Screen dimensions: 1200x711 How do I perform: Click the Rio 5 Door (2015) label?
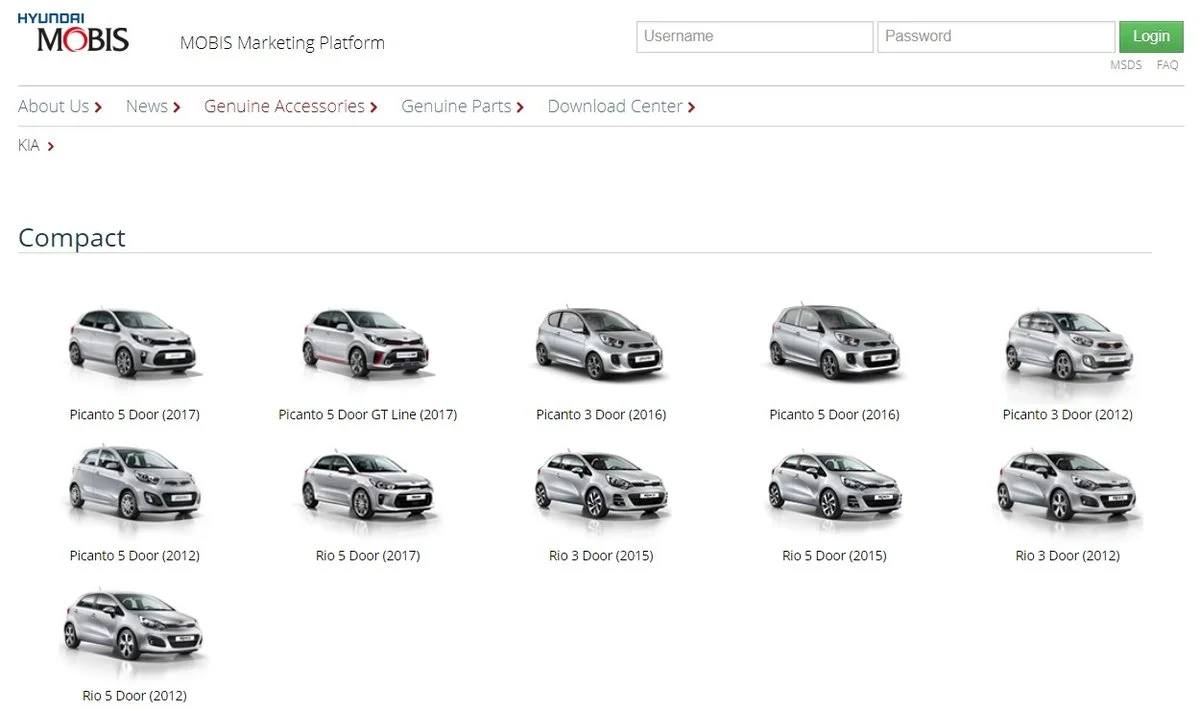834,555
